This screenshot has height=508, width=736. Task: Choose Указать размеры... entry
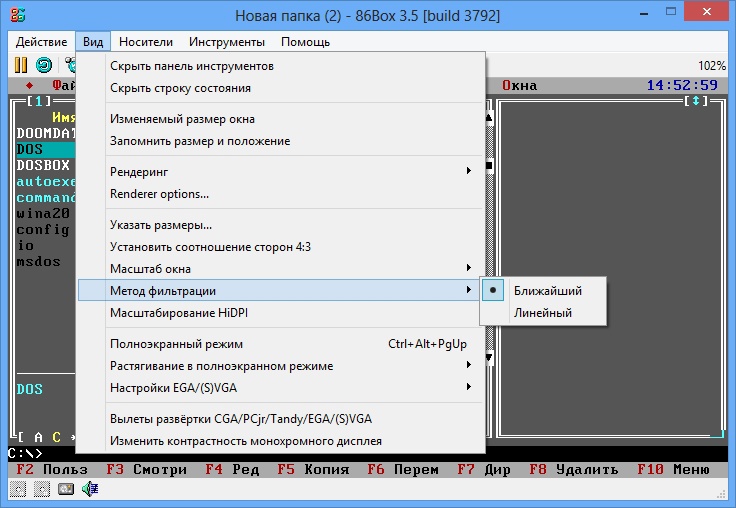(281, 225)
